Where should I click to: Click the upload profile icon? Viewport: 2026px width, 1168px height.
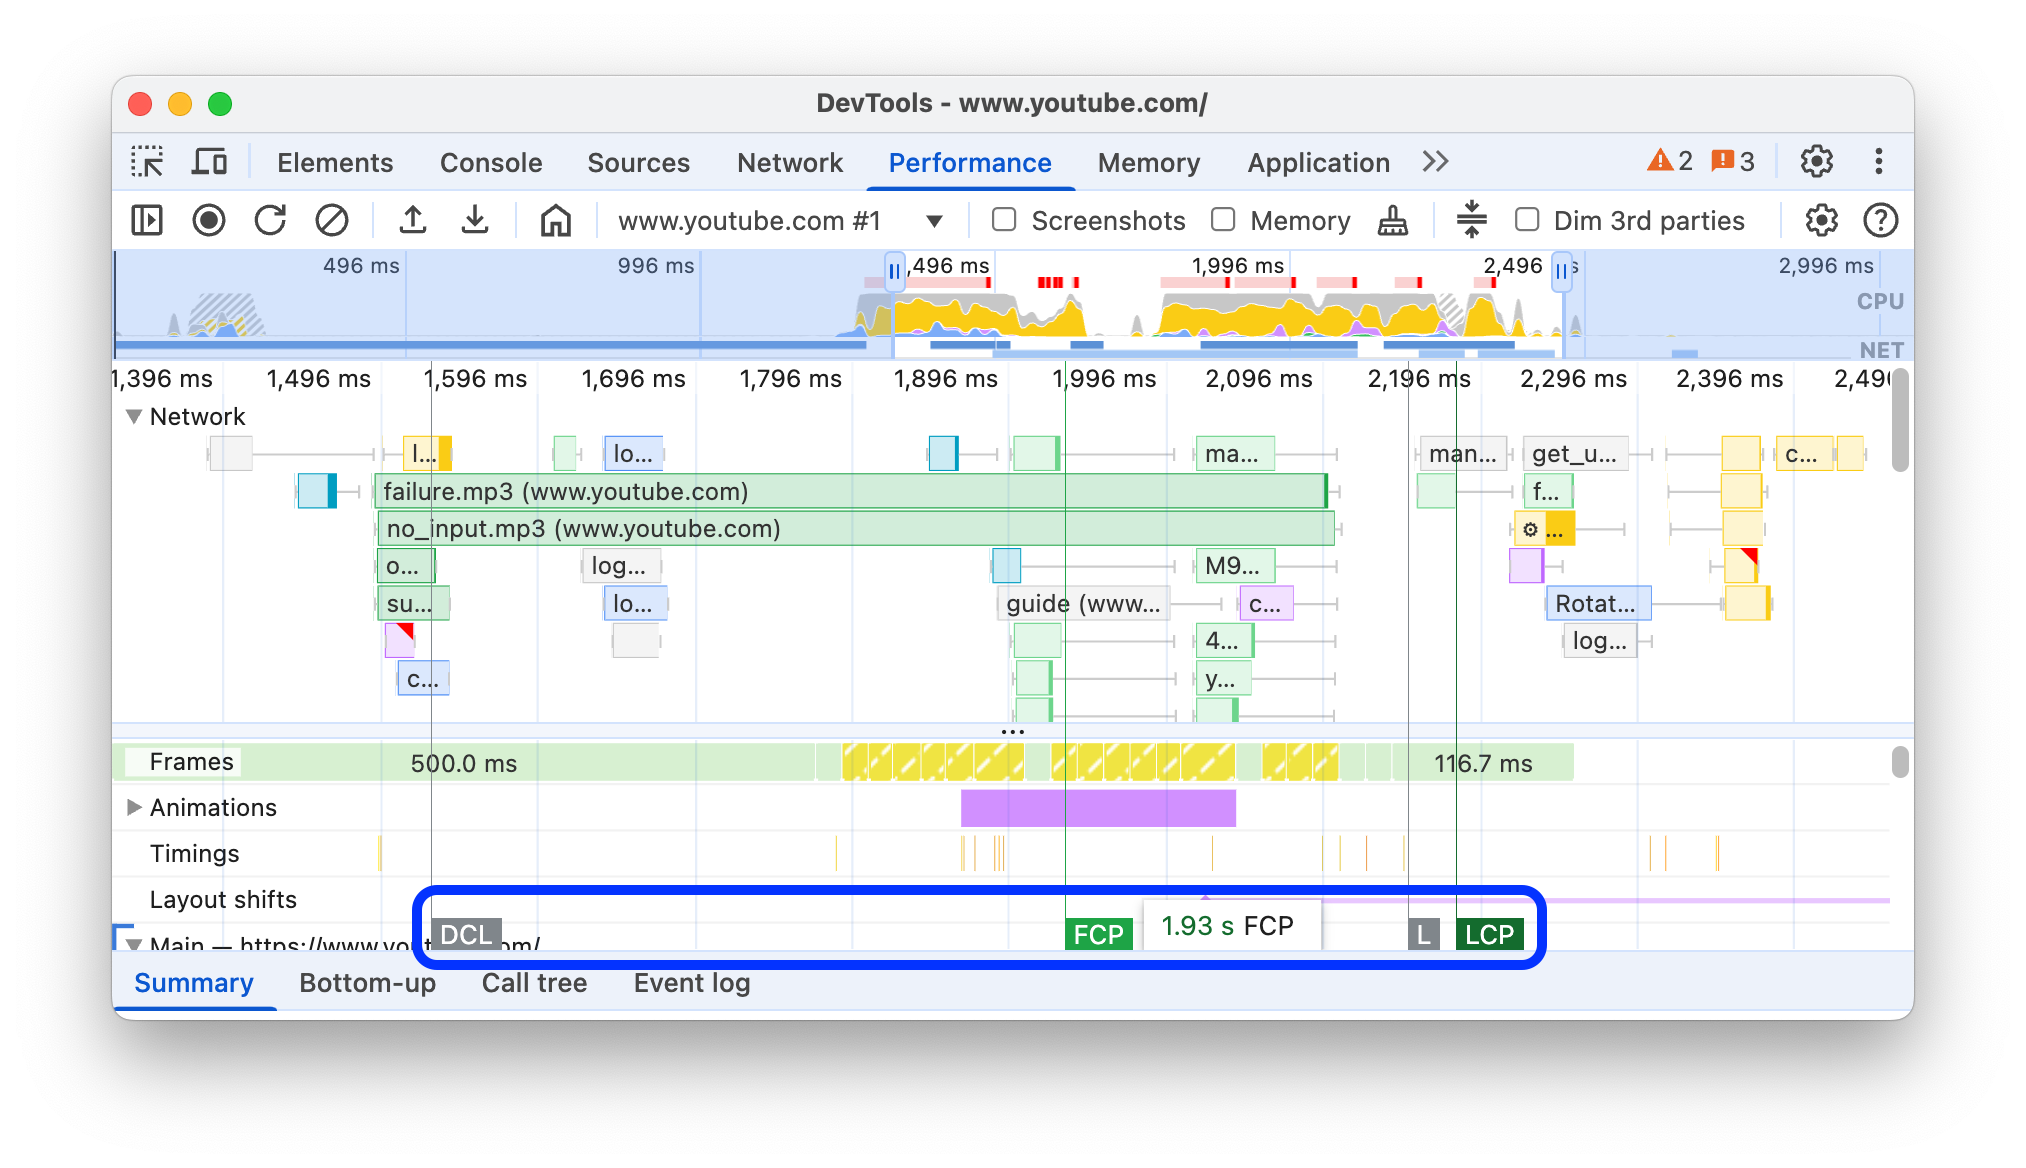click(x=415, y=219)
